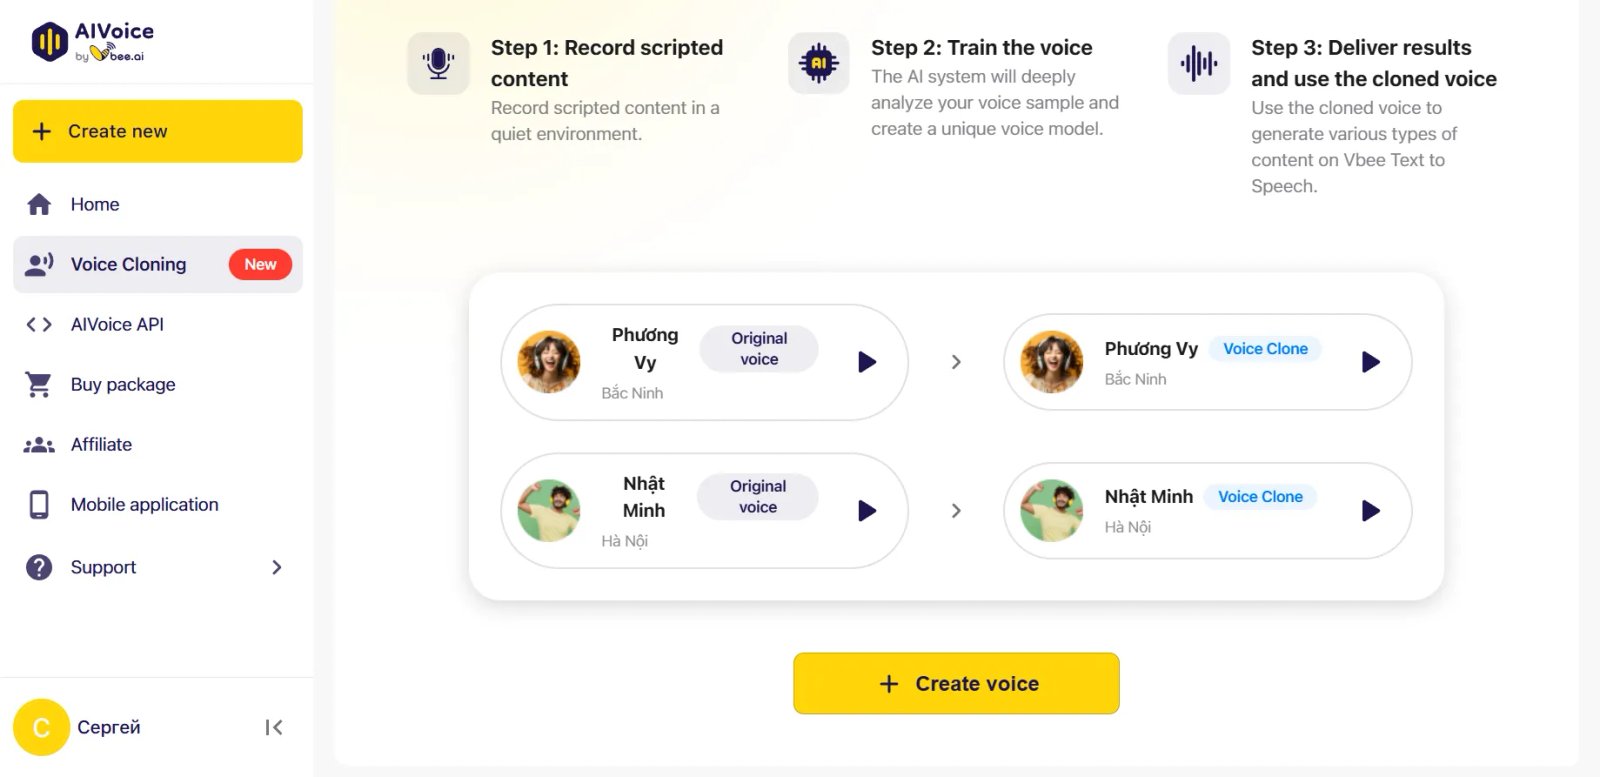Screen dimensions: 1600x777
Task: Click the Mobile application phone icon
Action: (39, 504)
